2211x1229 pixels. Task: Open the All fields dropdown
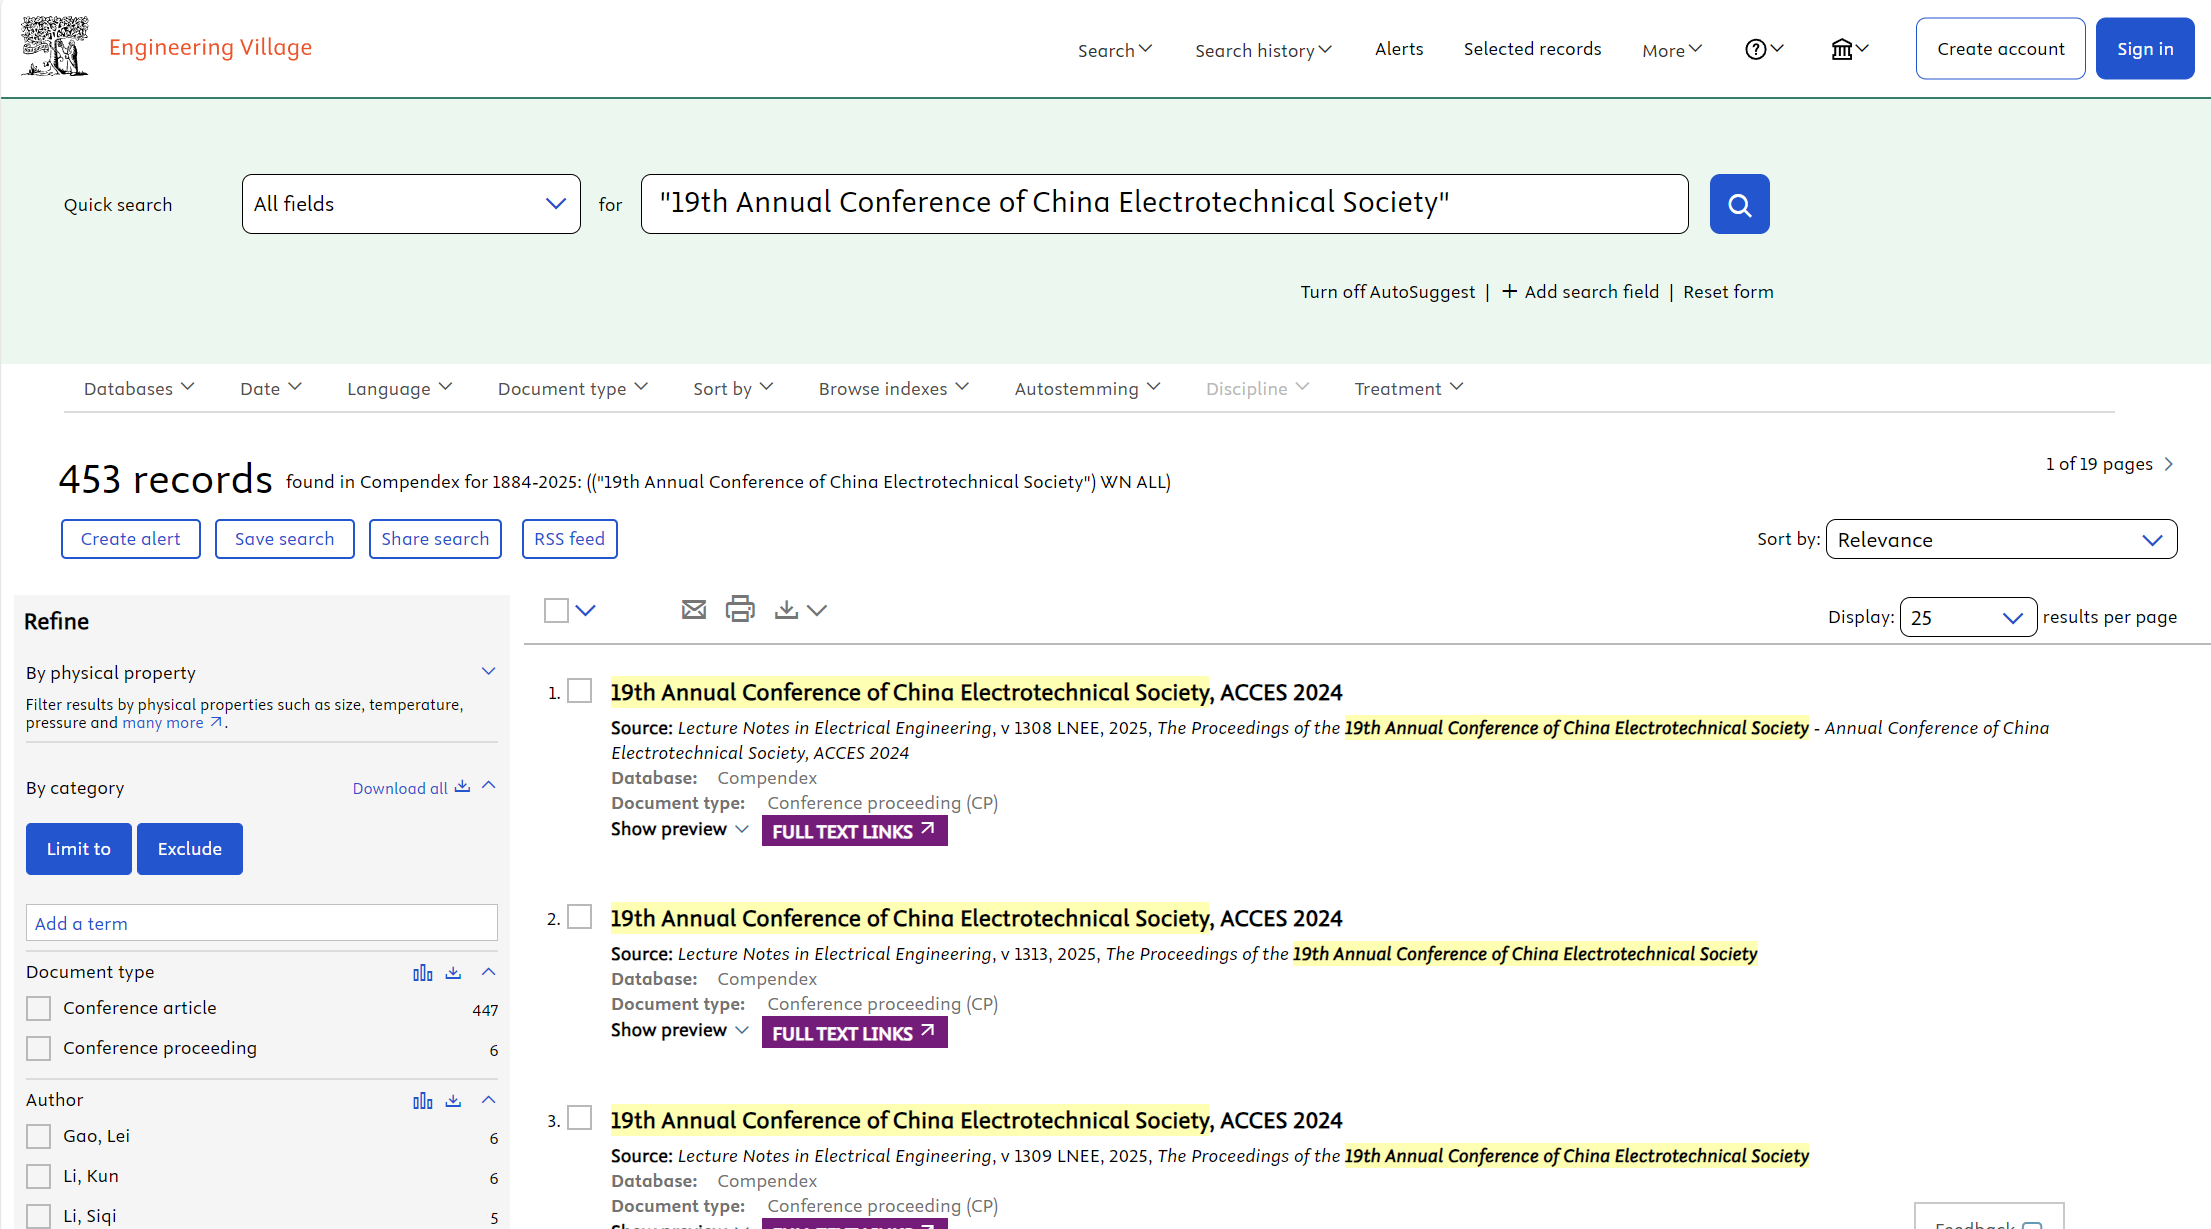pyautogui.click(x=411, y=204)
